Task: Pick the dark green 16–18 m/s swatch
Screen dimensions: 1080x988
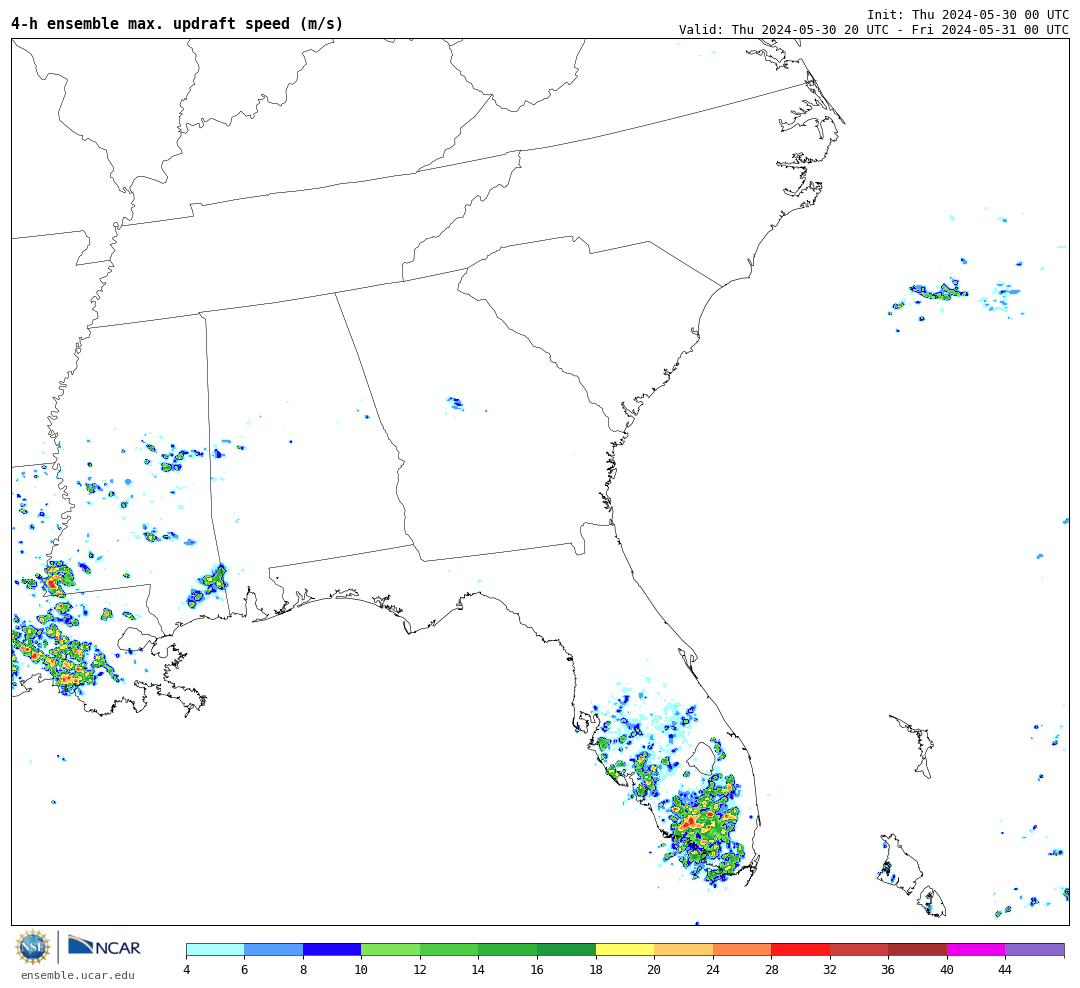Action: (566, 949)
